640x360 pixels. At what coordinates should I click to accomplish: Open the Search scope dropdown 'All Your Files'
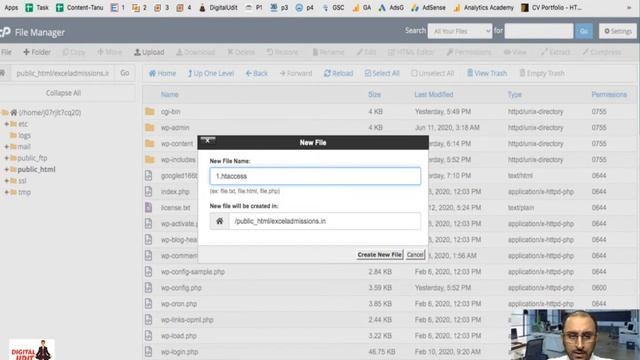(x=460, y=31)
